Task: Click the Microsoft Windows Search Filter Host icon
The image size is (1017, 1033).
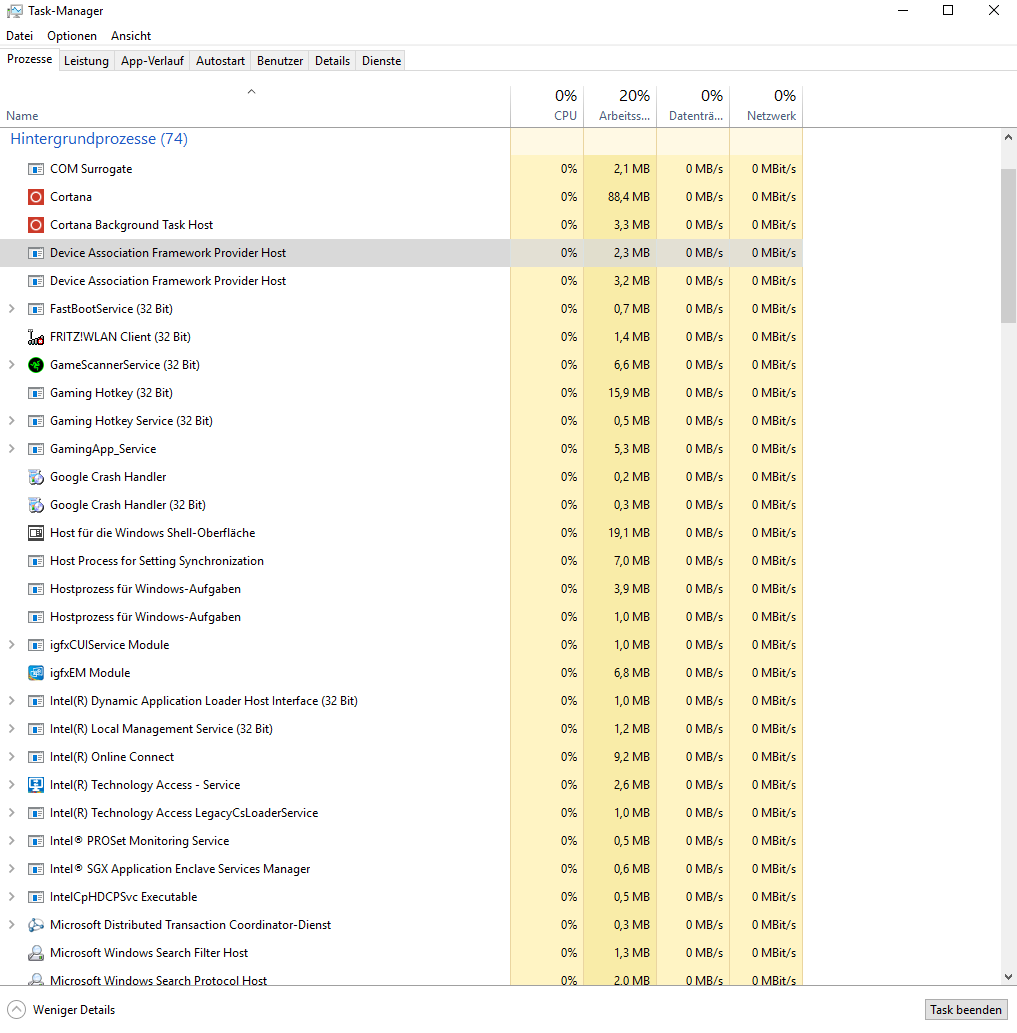Action: pyautogui.click(x=36, y=953)
